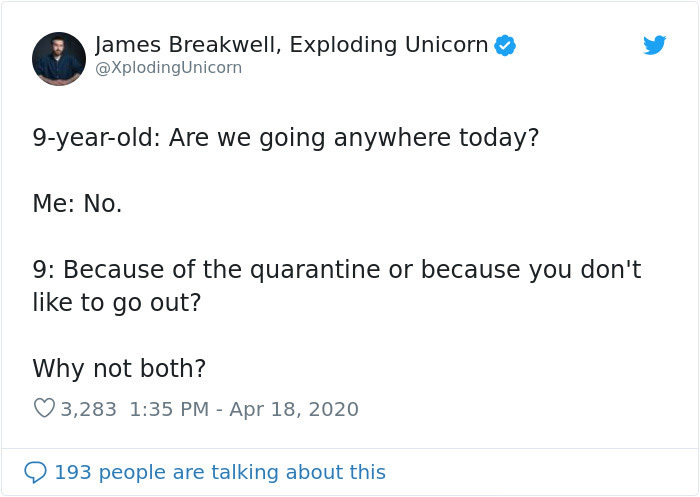Click the speech bubble reply icon

36,472
